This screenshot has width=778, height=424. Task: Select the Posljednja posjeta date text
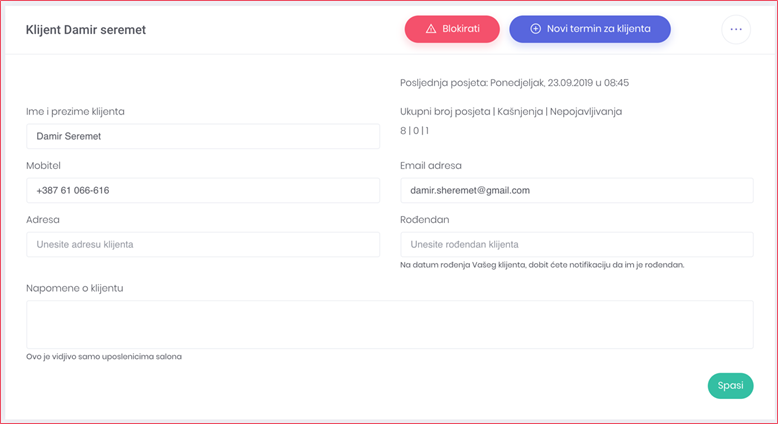(515, 83)
